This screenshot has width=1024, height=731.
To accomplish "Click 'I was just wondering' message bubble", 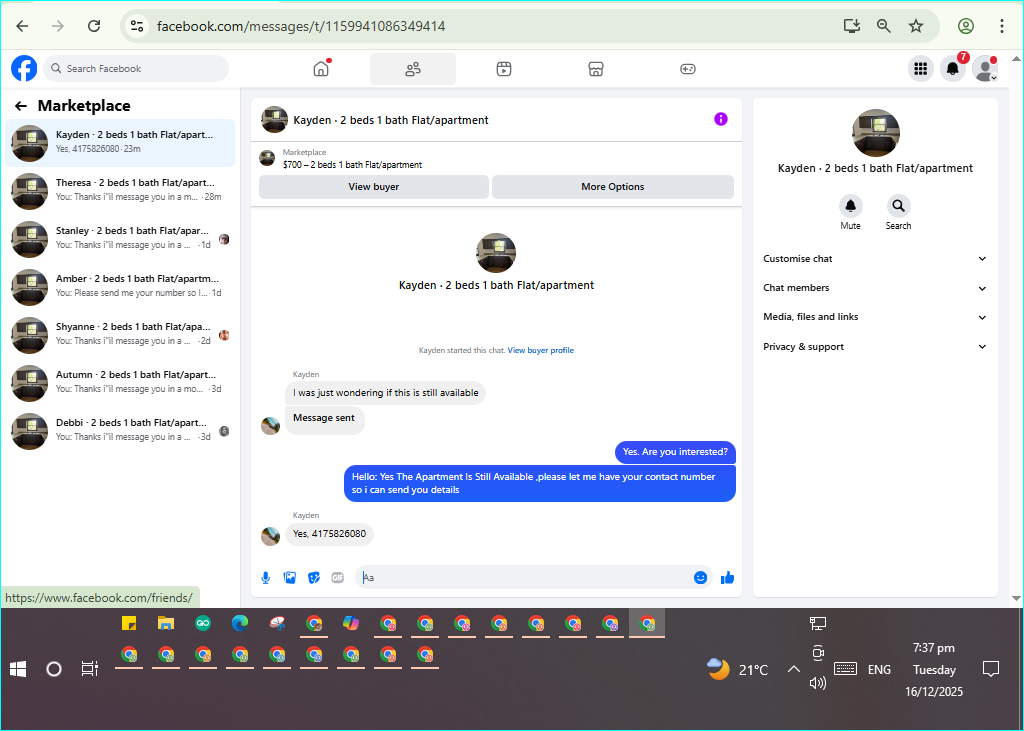I will point(385,393).
